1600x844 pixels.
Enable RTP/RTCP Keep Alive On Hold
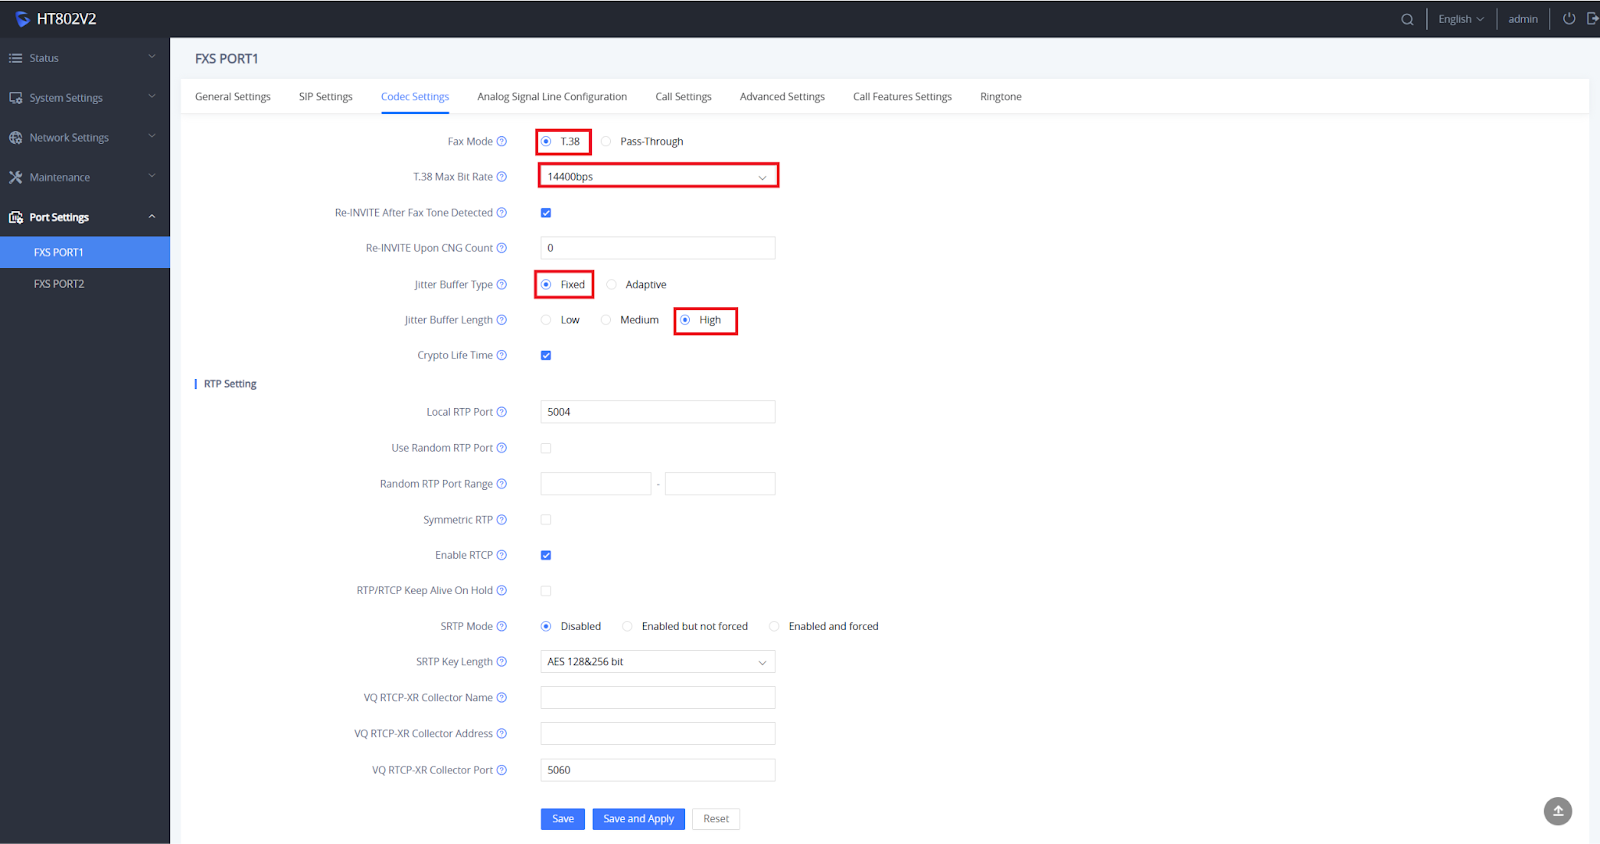click(x=546, y=591)
